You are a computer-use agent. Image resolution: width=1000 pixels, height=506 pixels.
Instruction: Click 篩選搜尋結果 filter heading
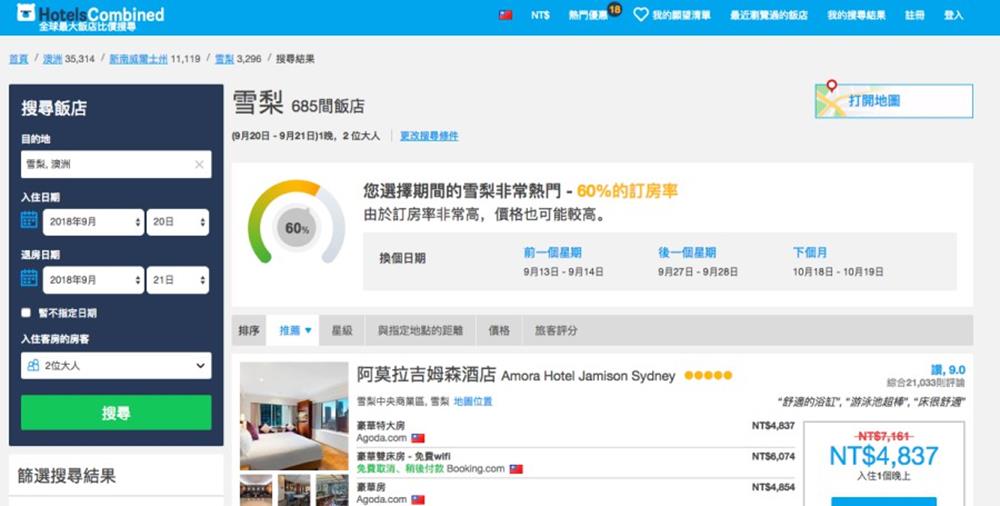pos(66,476)
